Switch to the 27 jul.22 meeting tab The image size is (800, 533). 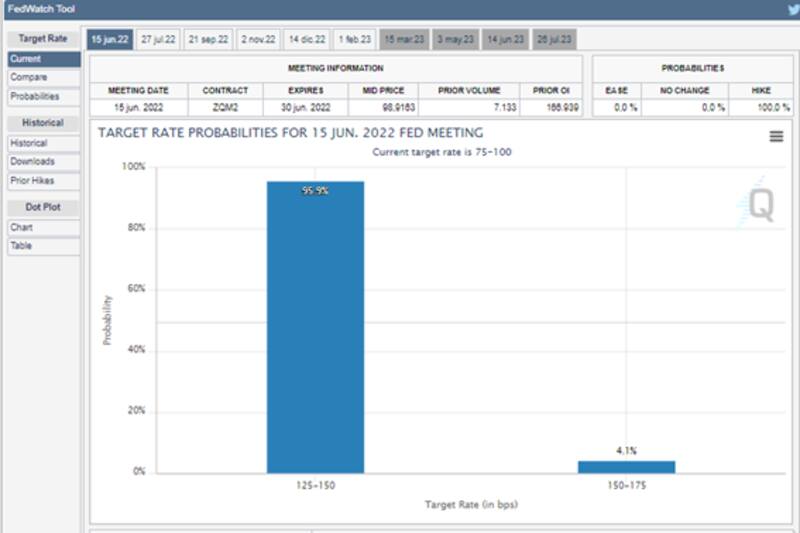(158, 39)
